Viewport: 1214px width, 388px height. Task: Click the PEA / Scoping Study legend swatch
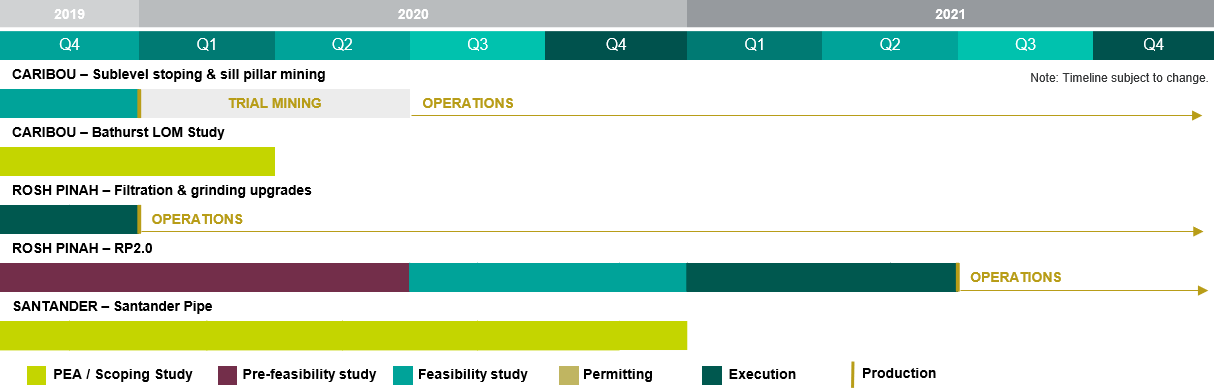[x=36, y=375]
